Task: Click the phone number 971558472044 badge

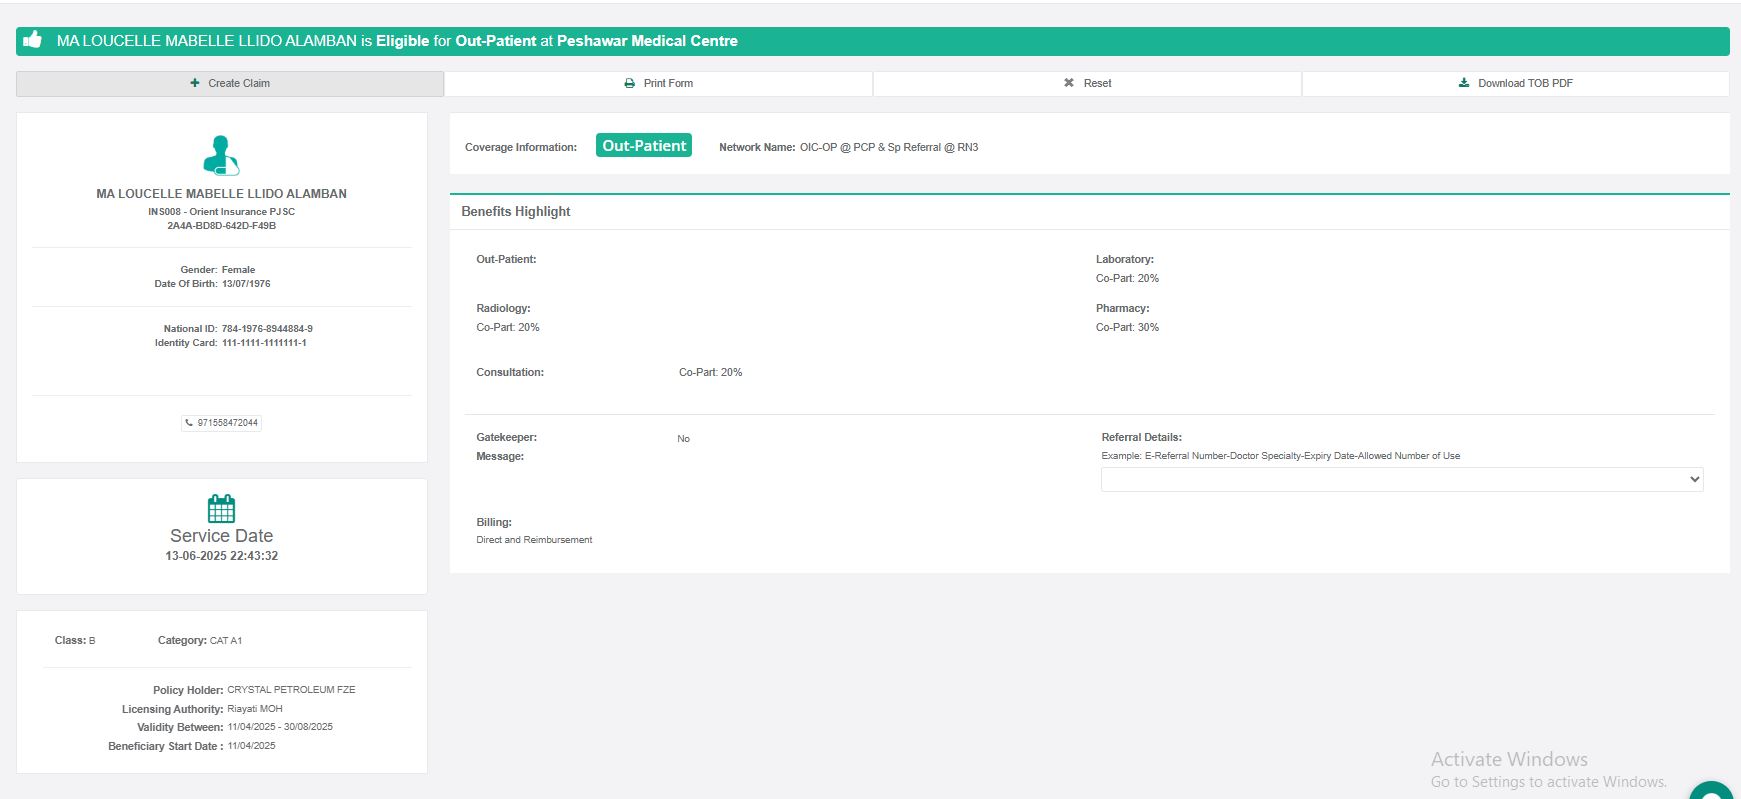Action: pyautogui.click(x=222, y=423)
